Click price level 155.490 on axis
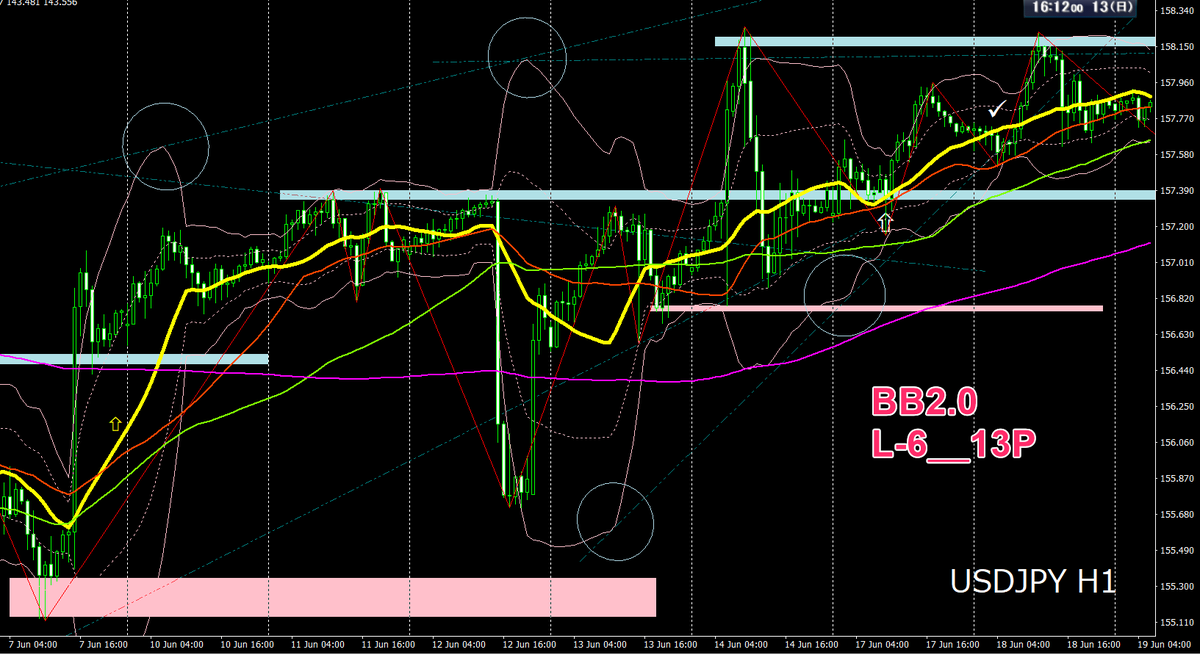 1178,551
